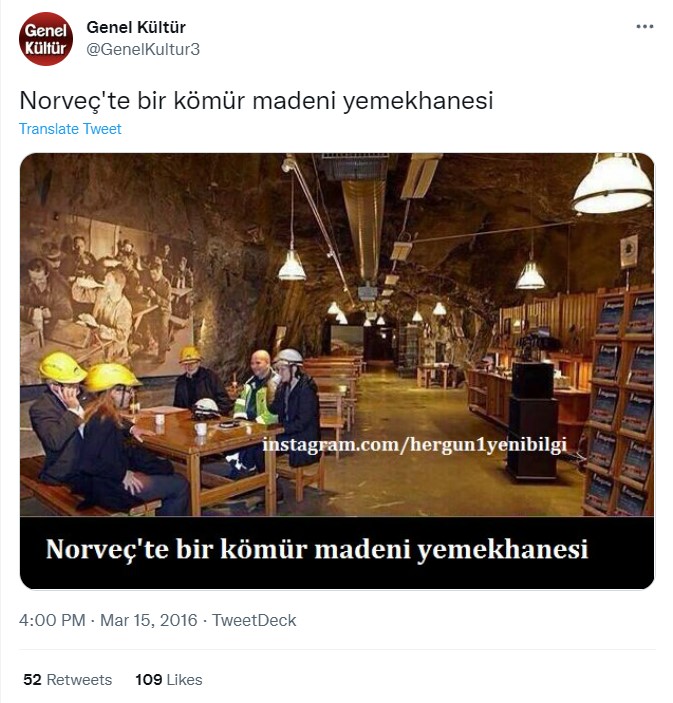
Task: Select the tweet text about Norveç'te
Action: (x=256, y=100)
